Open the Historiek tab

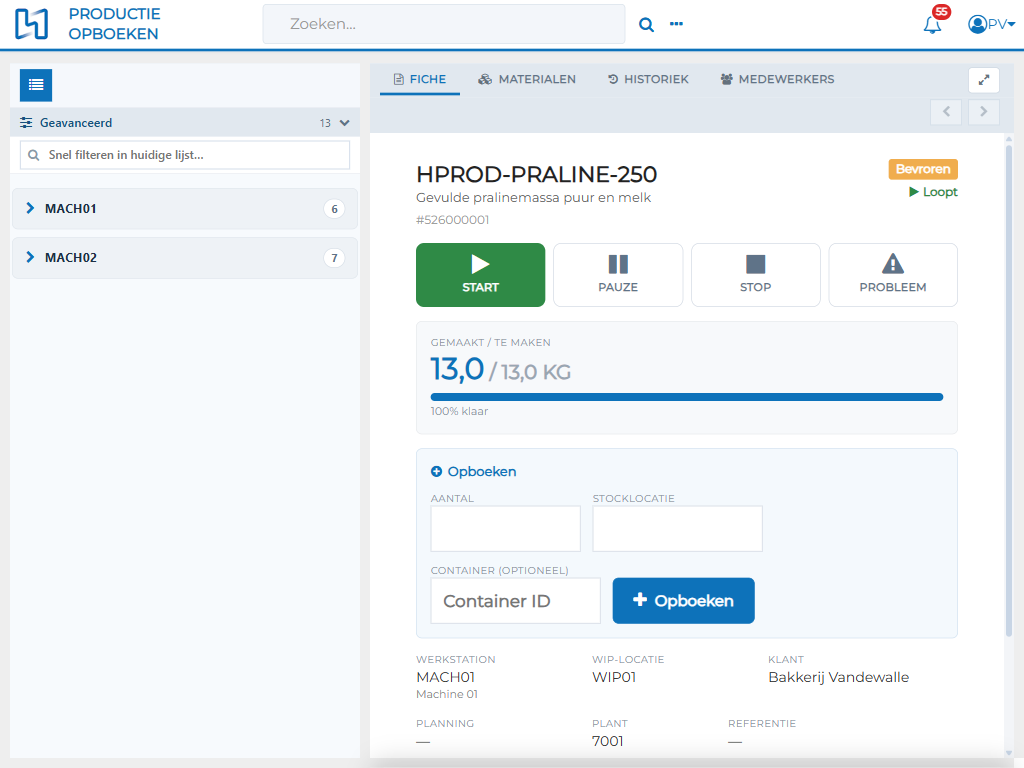tap(648, 80)
